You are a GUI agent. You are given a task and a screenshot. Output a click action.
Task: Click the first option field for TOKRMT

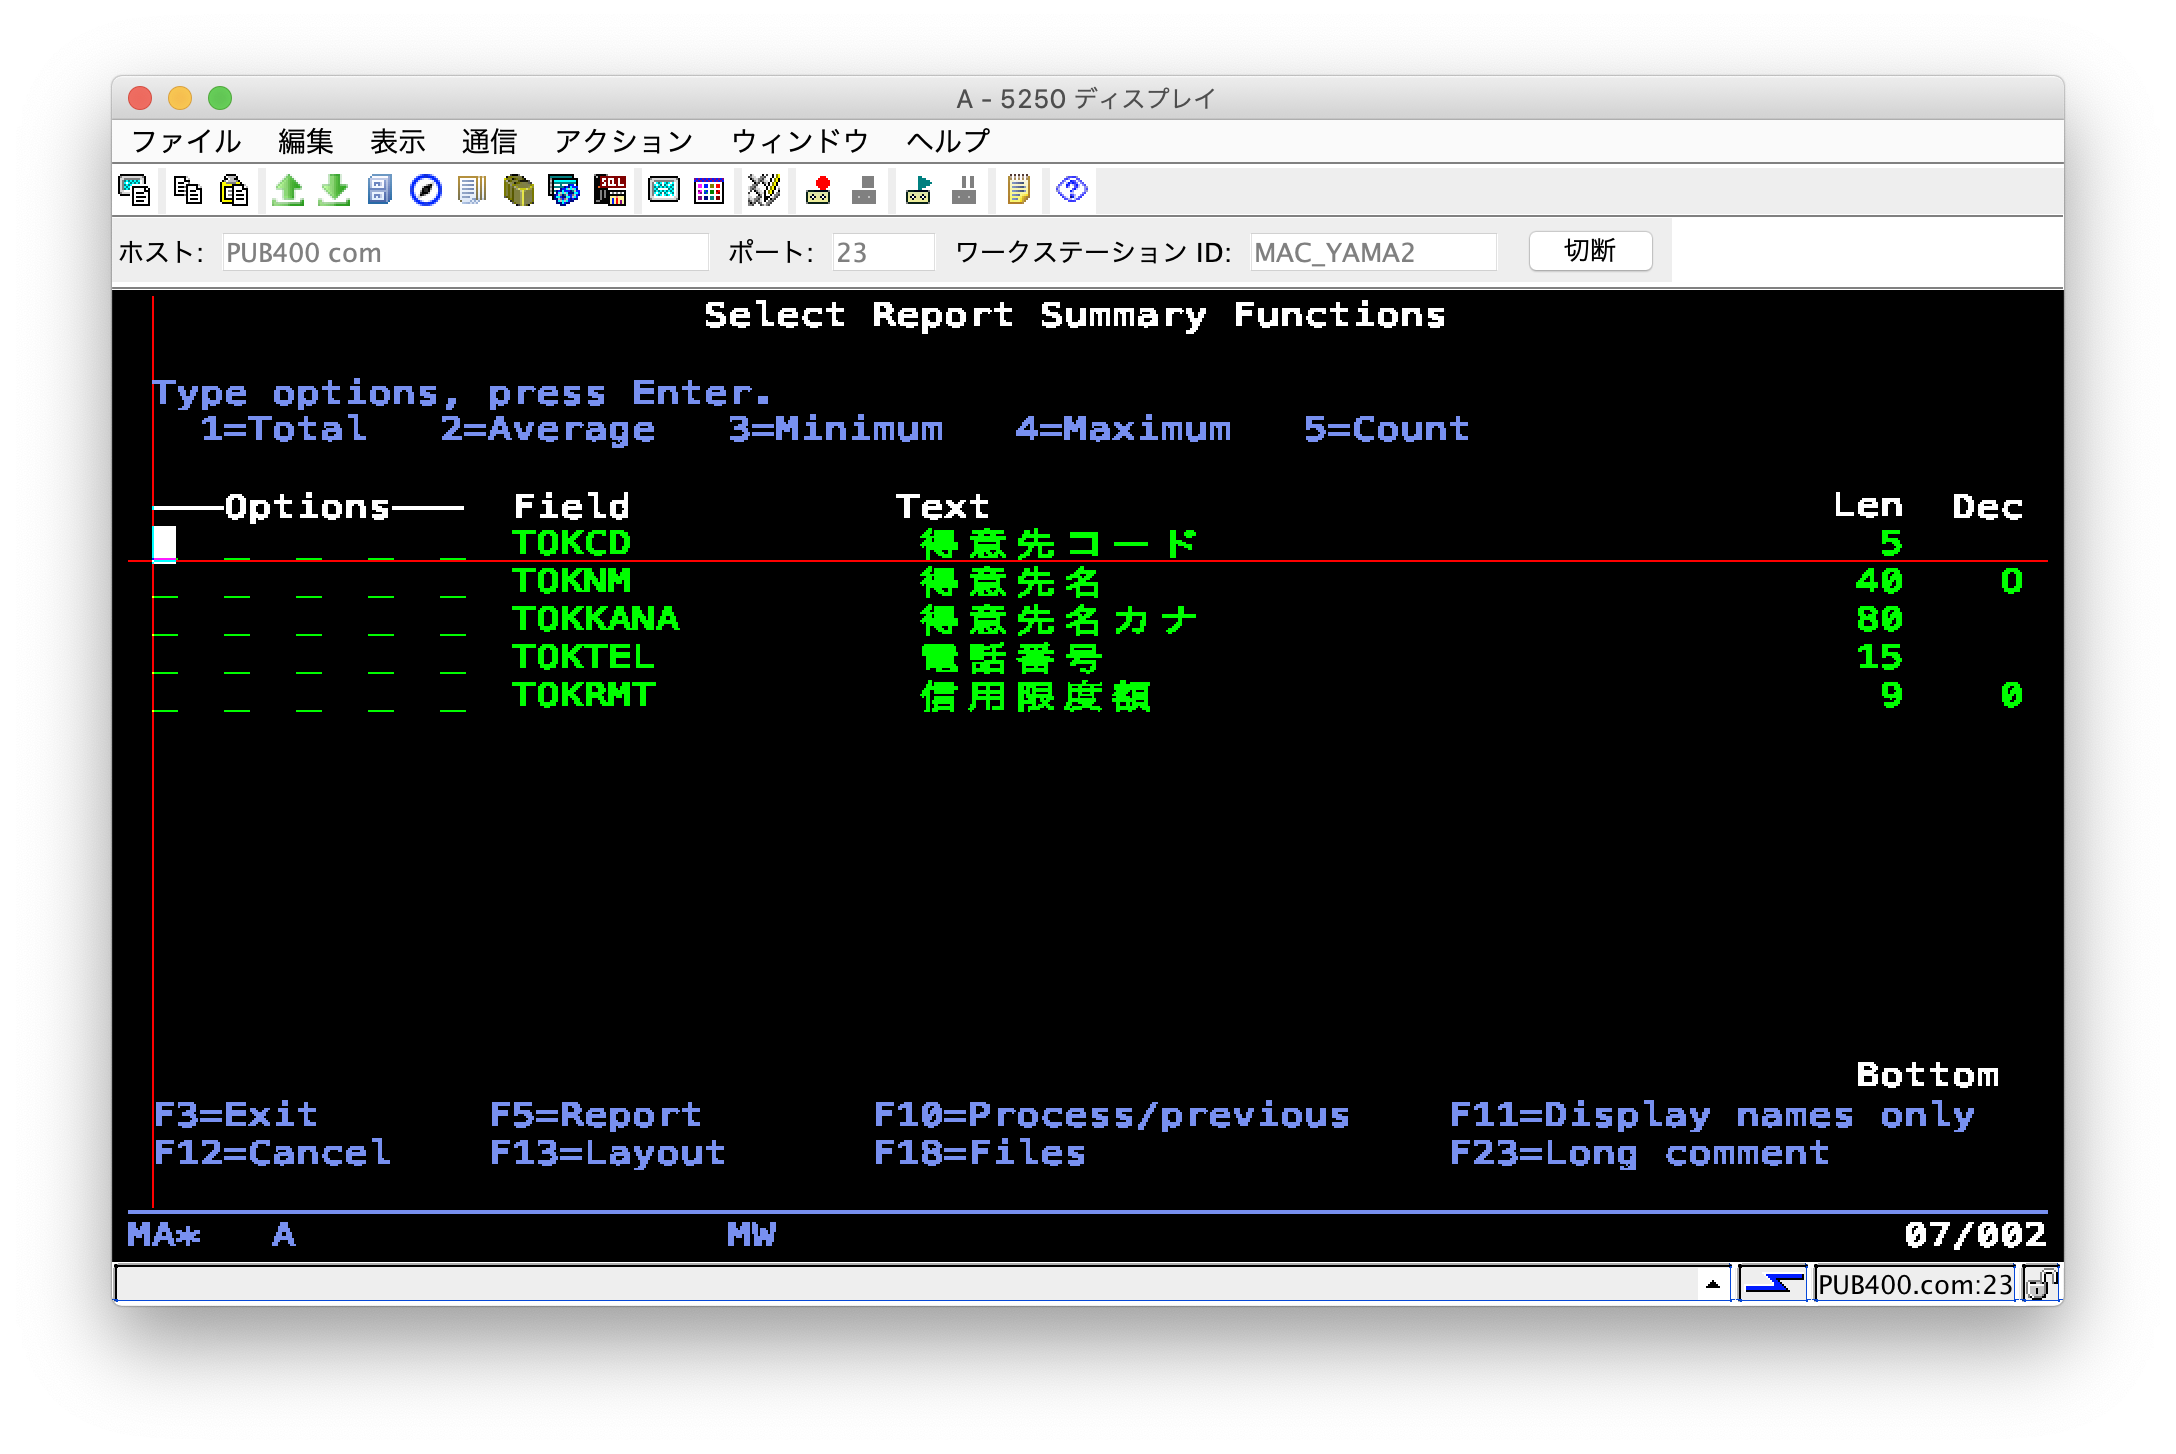(165, 697)
